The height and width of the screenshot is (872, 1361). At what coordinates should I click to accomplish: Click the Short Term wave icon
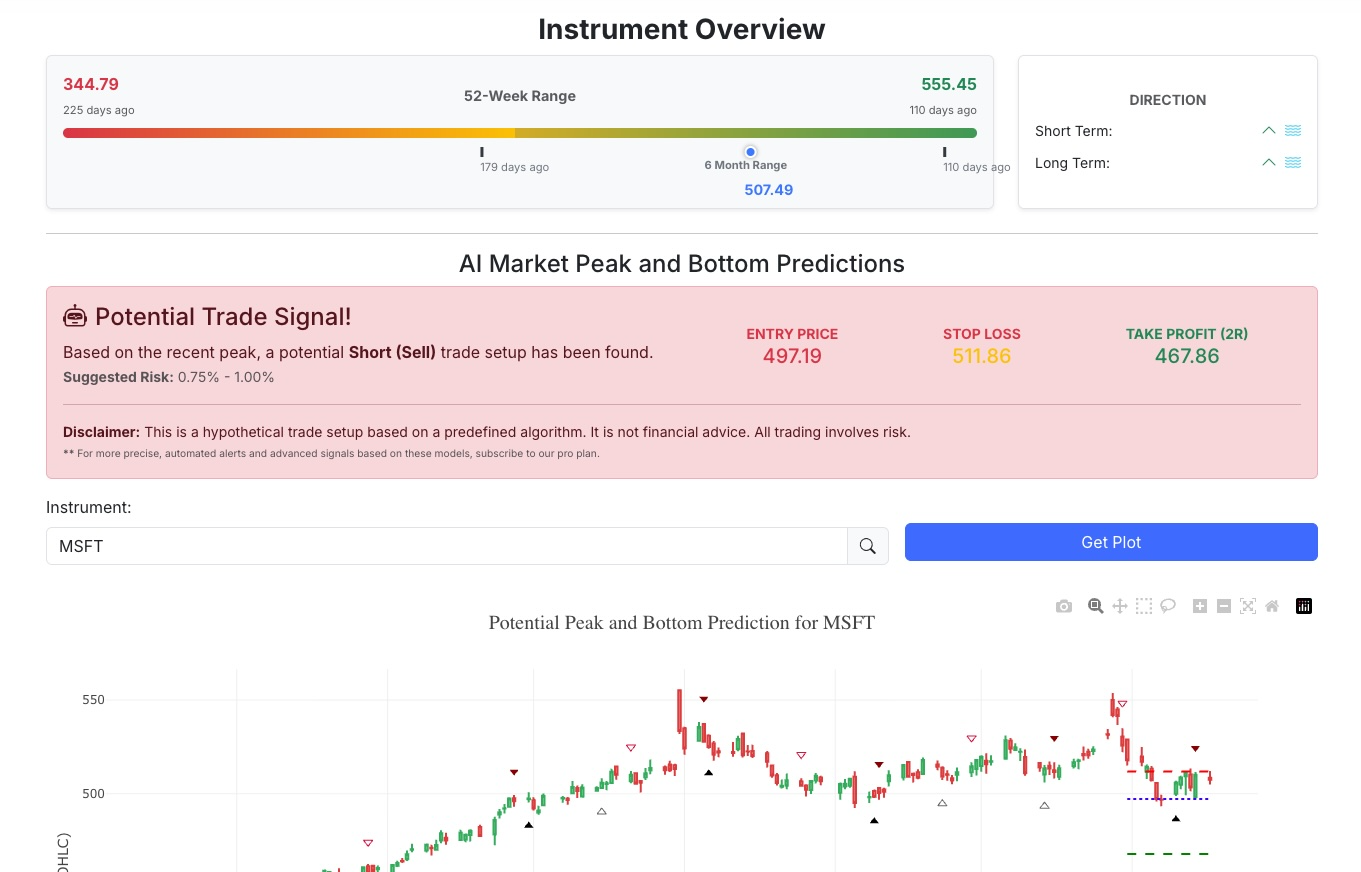(x=1293, y=131)
